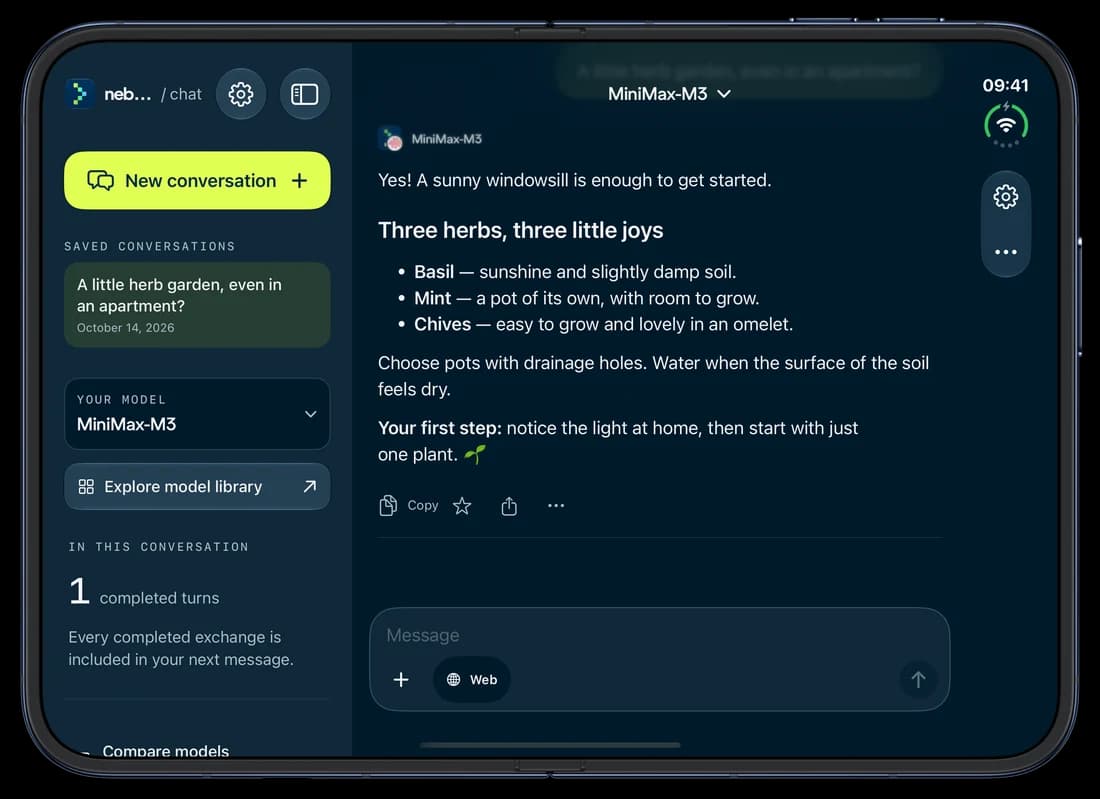
Task: Click the Wi-Fi status indicator
Action: (1006, 126)
